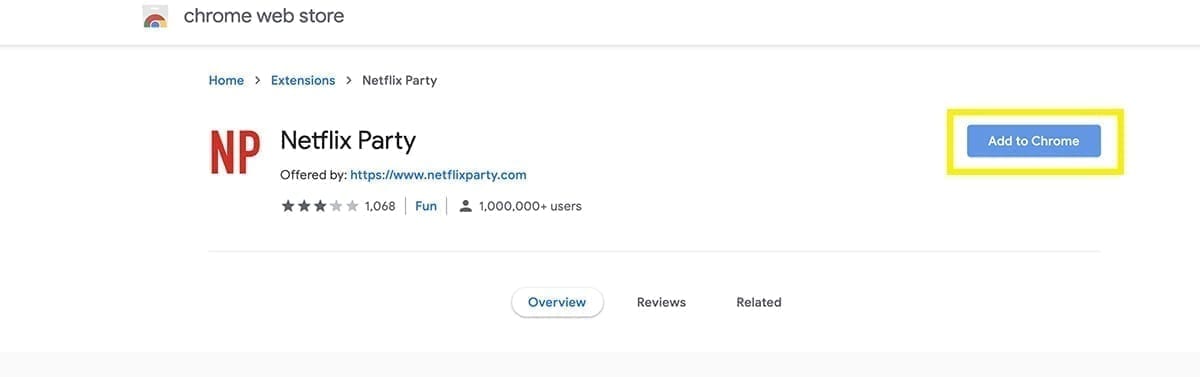Switch to the Related tab
This screenshot has height=377, width=1200.
[x=759, y=302]
